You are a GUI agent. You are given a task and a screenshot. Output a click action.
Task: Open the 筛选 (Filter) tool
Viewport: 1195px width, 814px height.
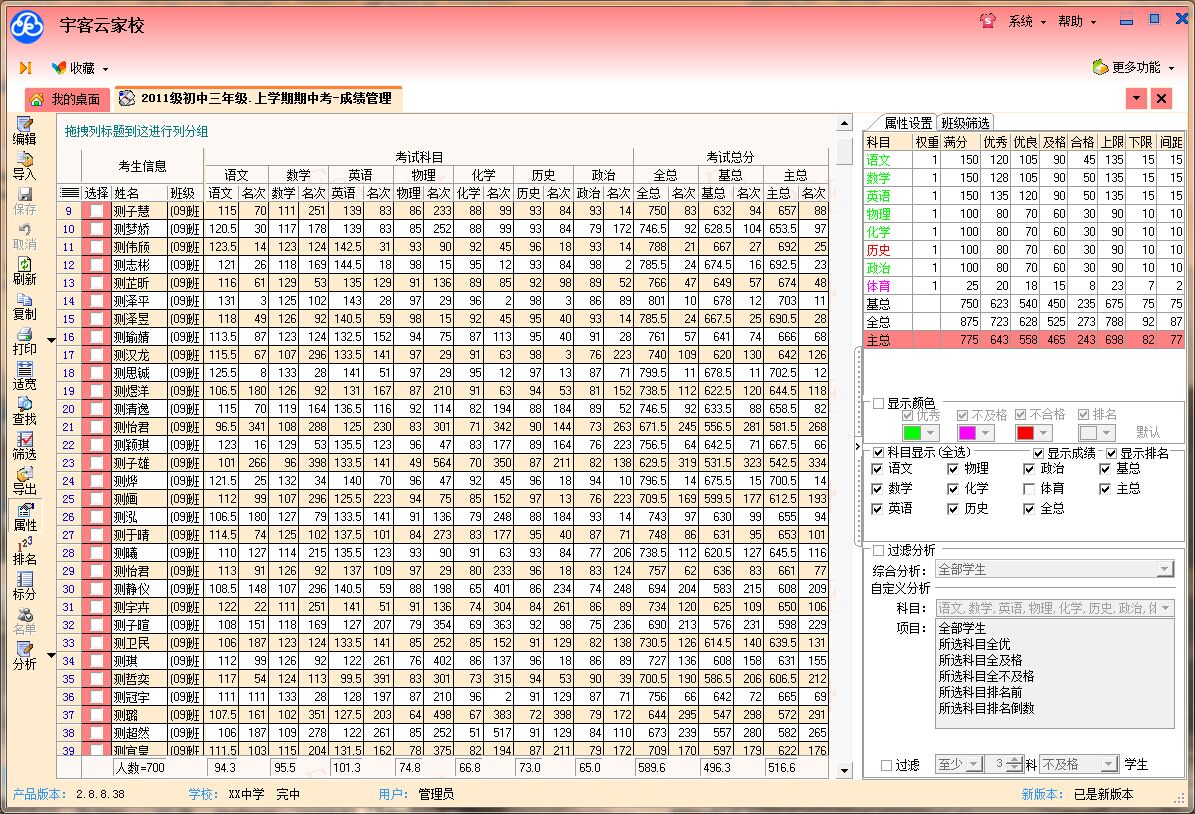point(24,446)
